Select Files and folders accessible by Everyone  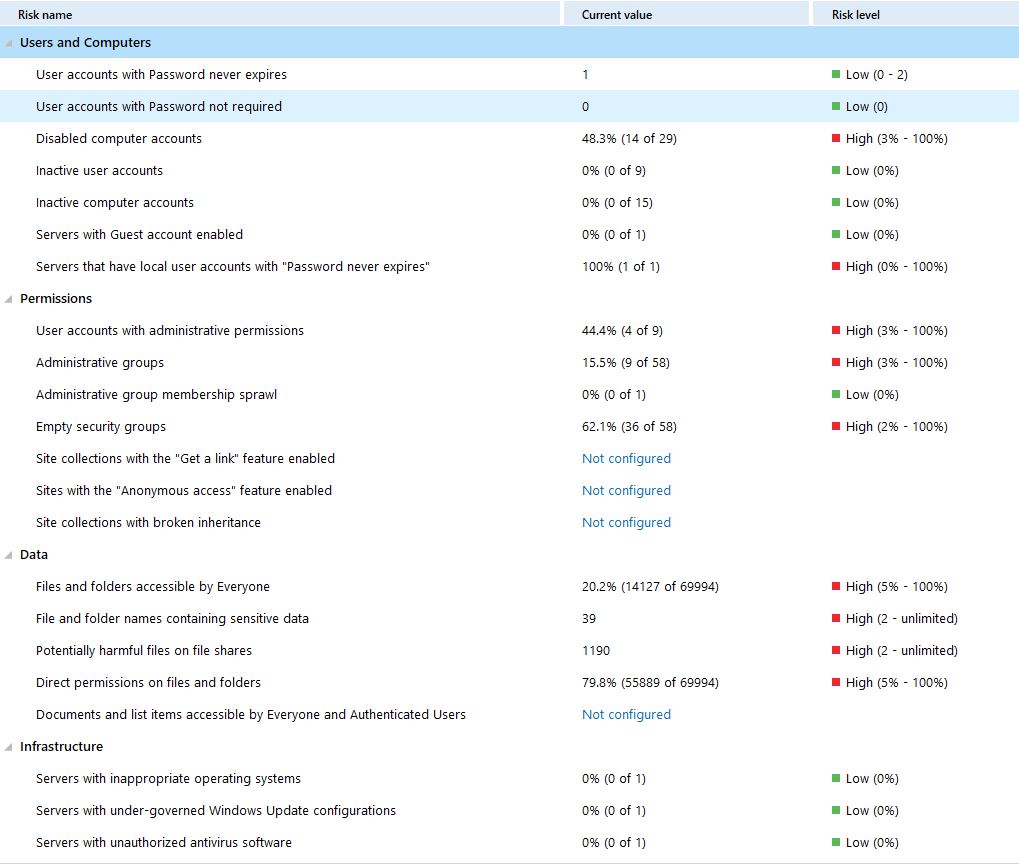coord(510,587)
